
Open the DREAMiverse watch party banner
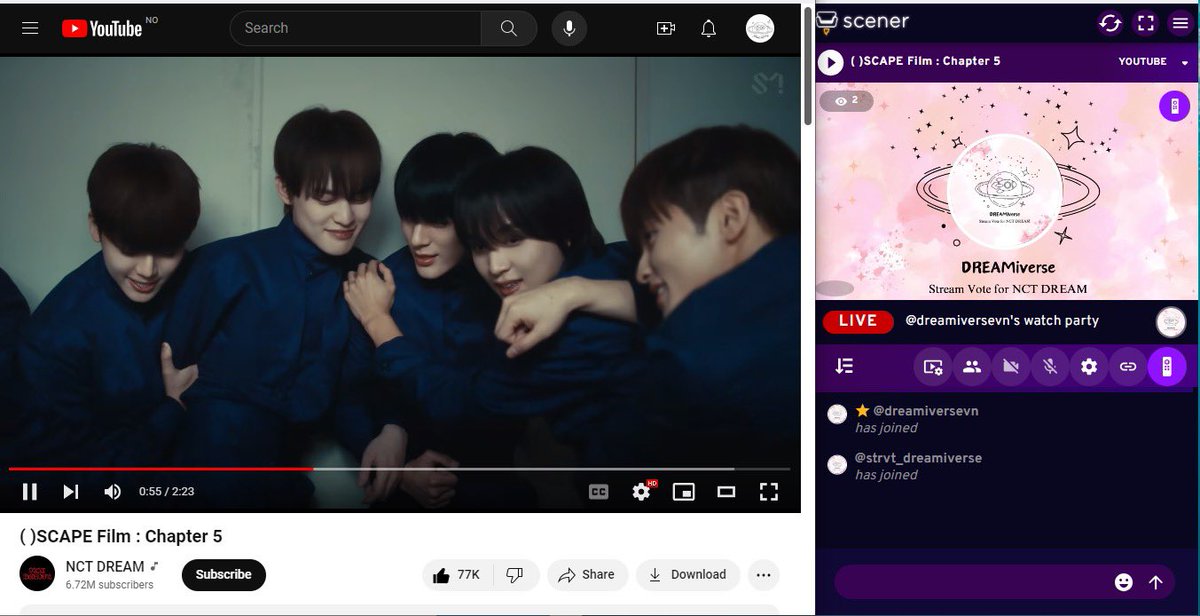pyautogui.click(x=1007, y=193)
